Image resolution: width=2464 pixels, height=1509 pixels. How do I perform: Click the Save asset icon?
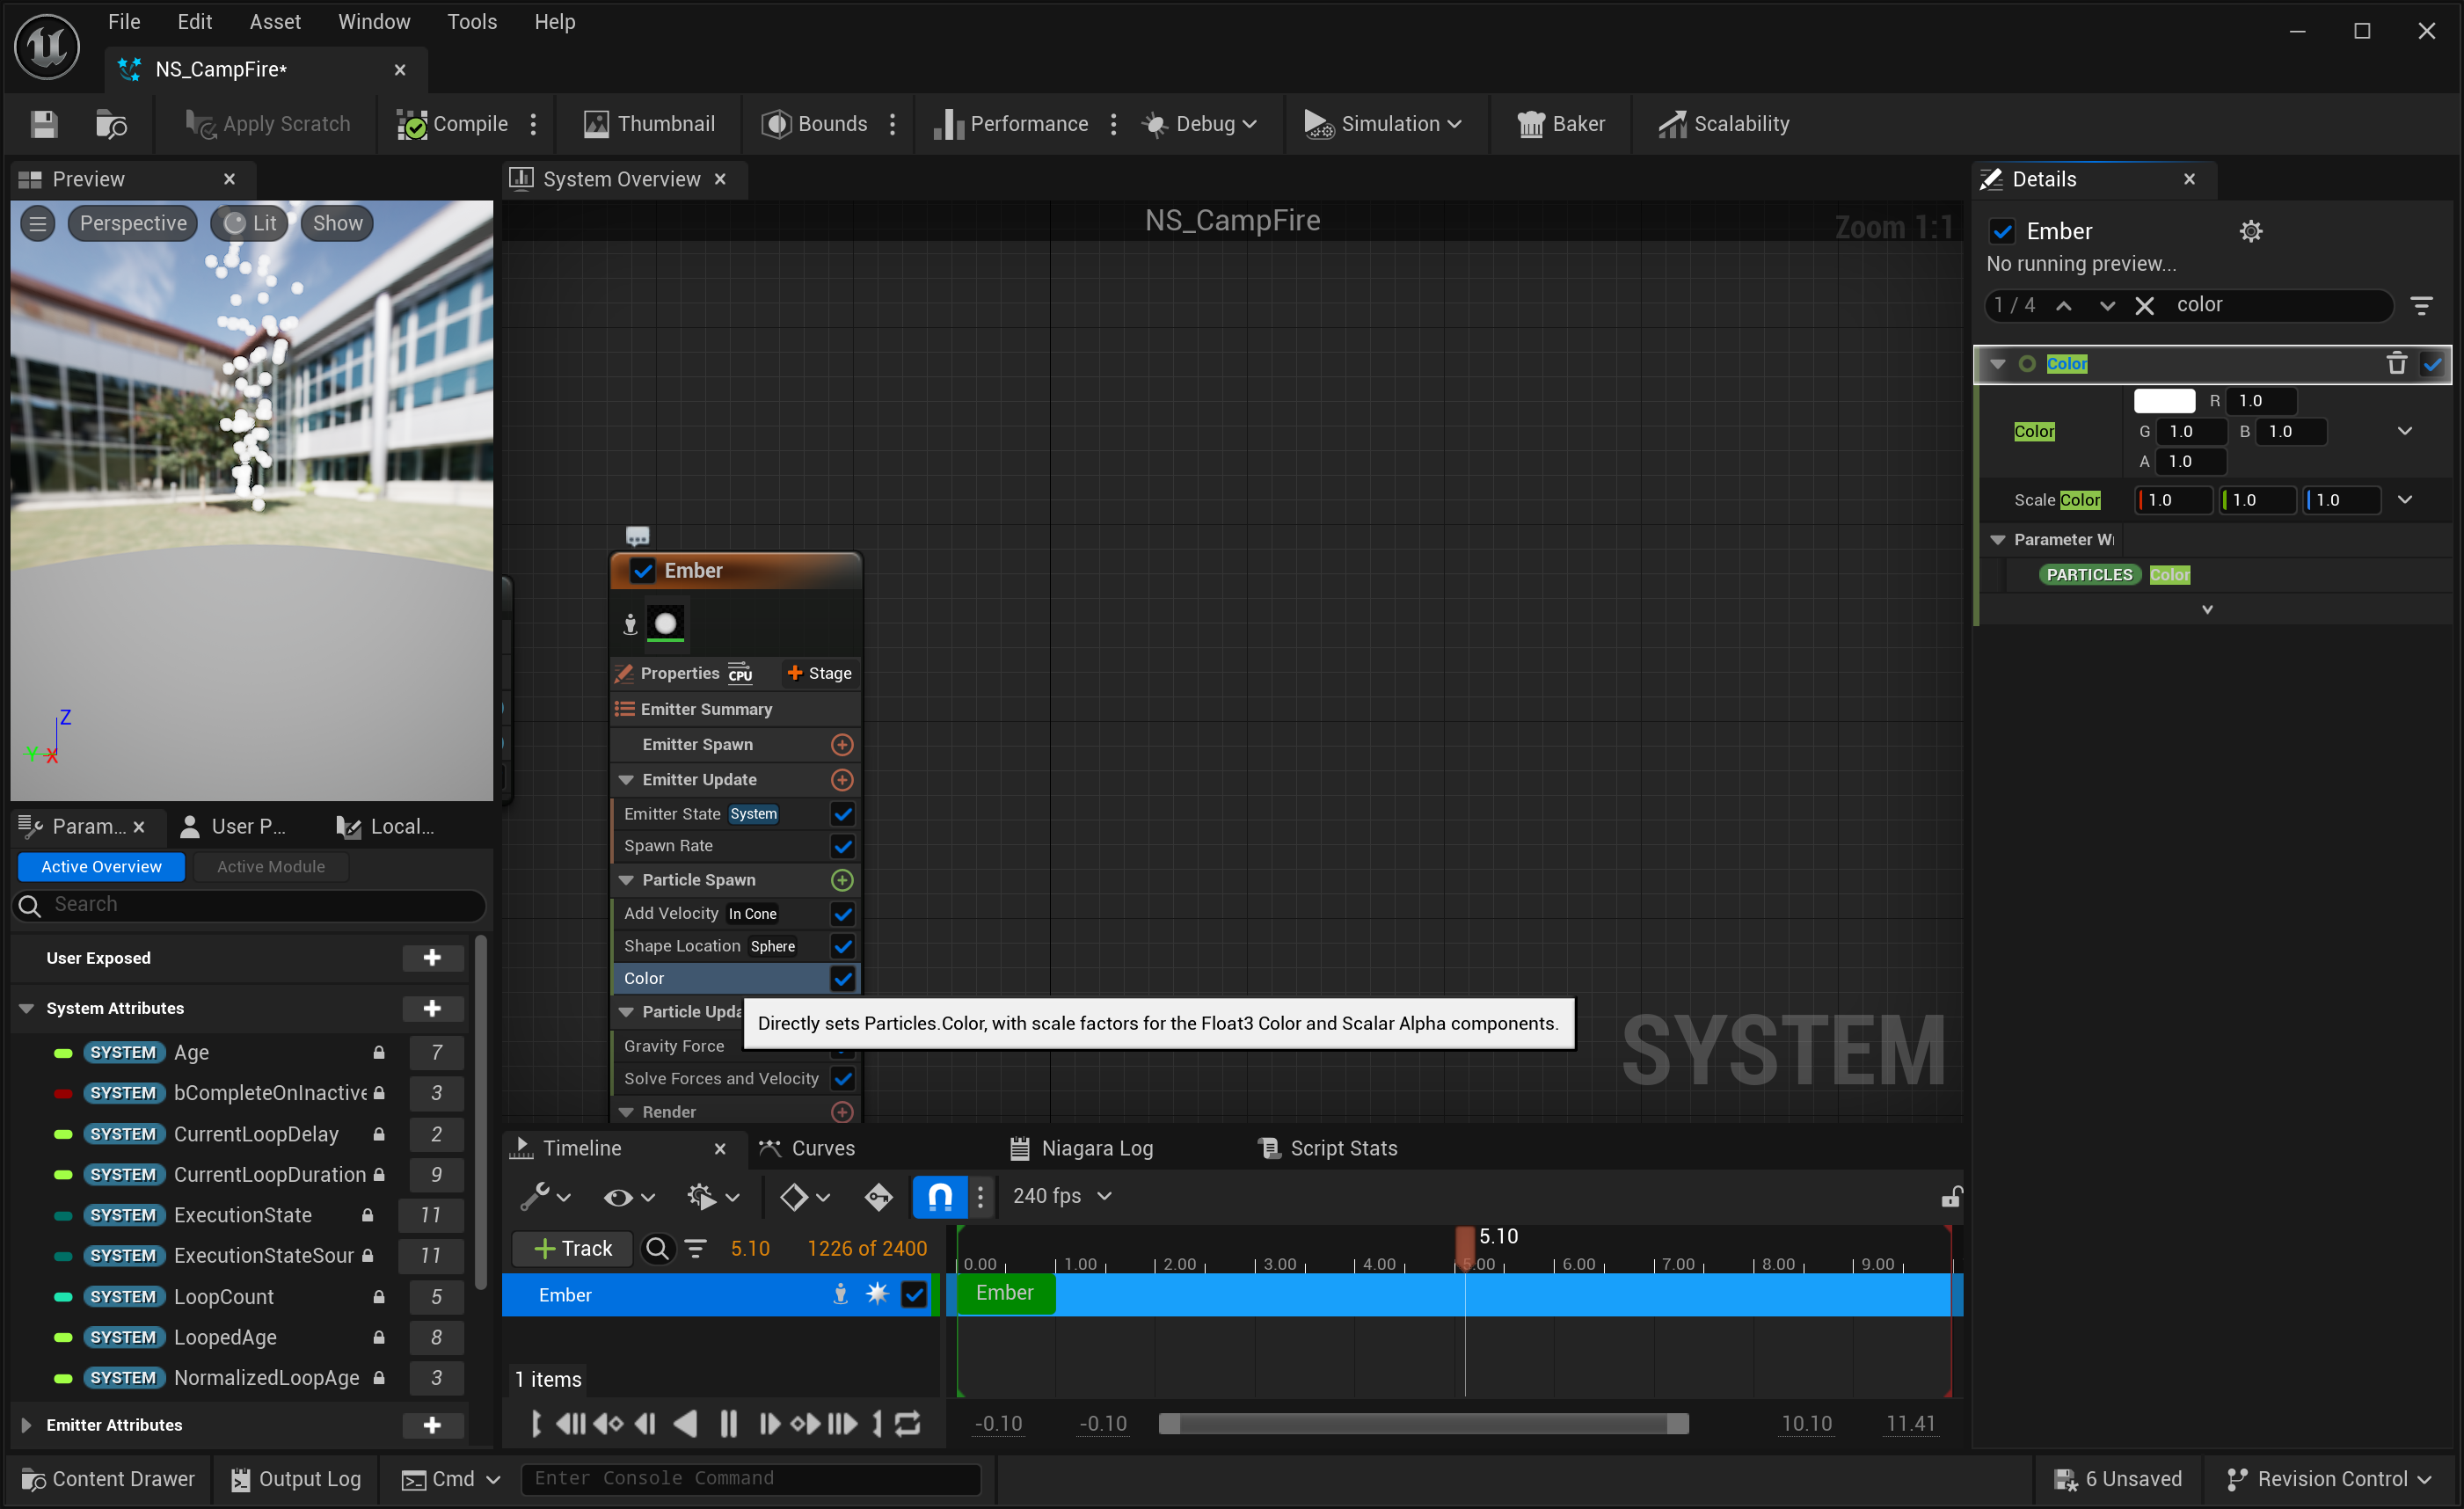click(44, 124)
